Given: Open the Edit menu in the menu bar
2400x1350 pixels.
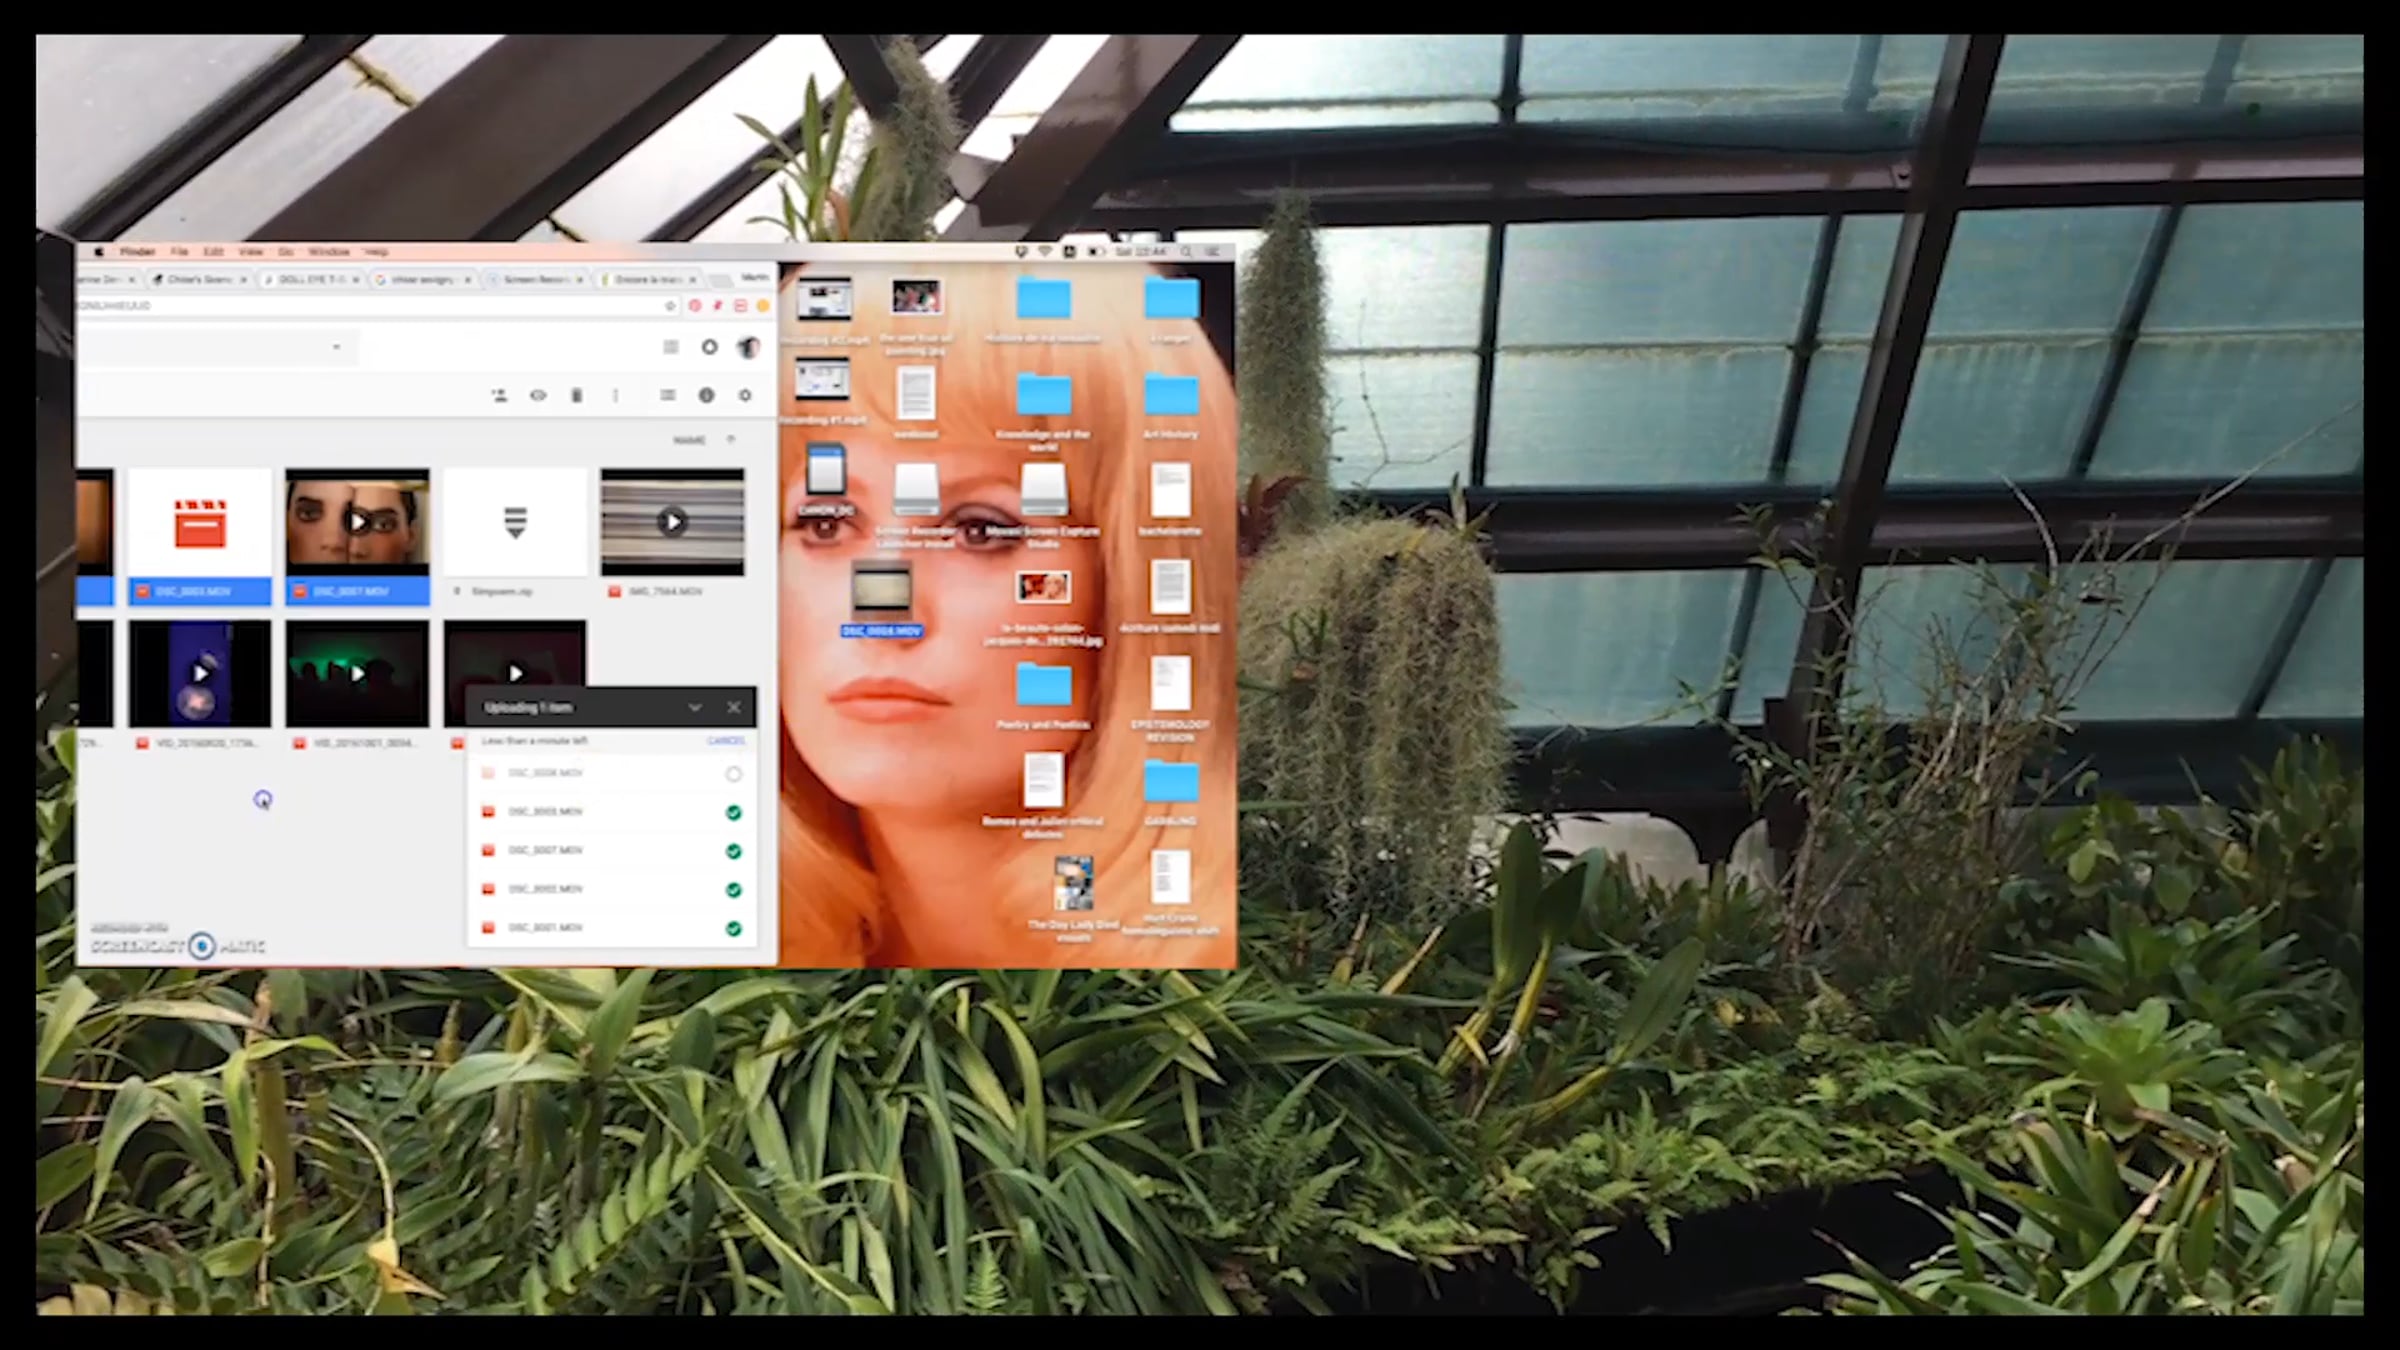Looking at the screenshot, I should [x=213, y=252].
